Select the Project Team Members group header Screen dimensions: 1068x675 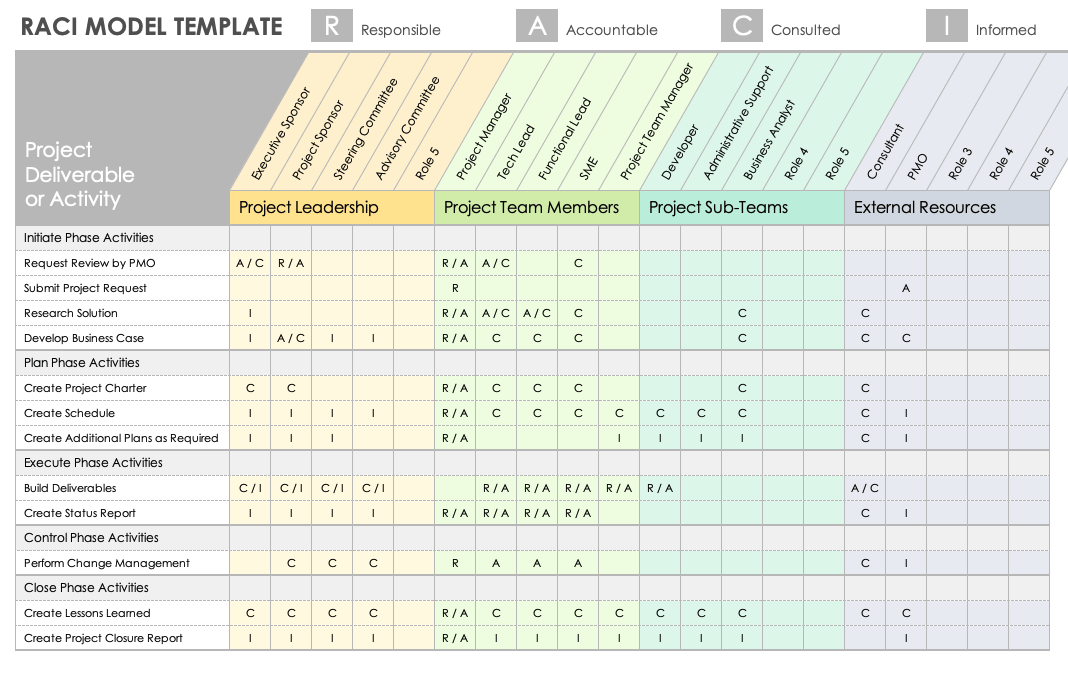(532, 208)
